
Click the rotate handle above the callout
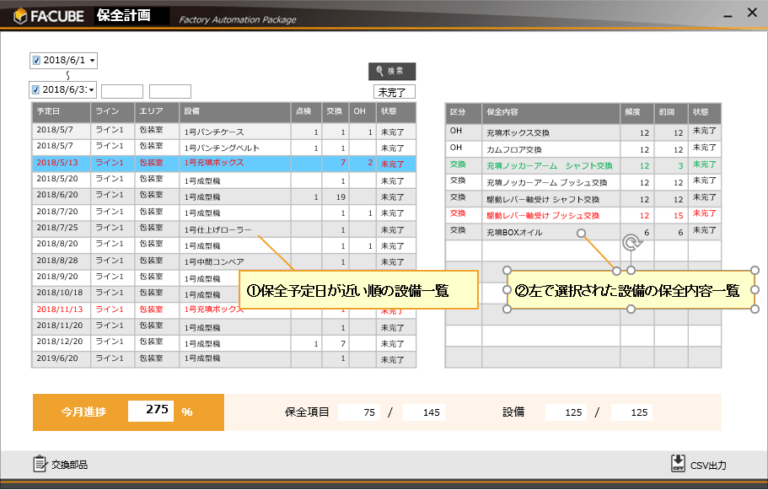point(631,242)
